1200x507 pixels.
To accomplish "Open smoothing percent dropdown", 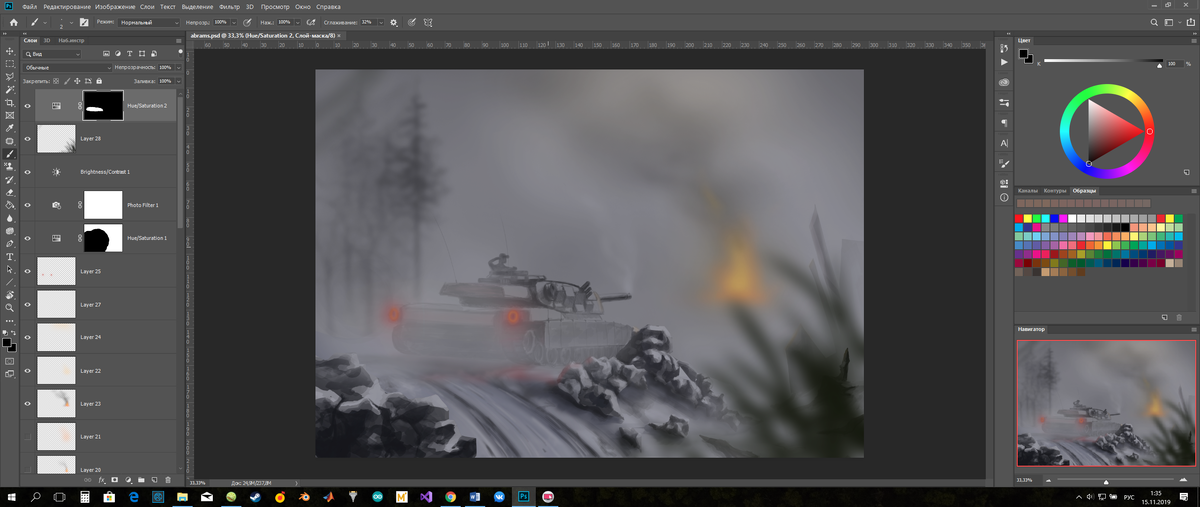I will tap(380, 21).
